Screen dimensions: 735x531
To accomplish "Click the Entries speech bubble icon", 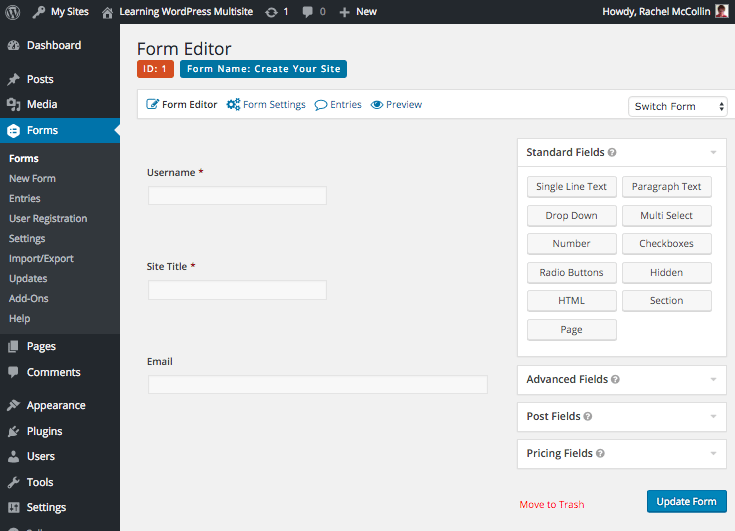I will [321, 105].
